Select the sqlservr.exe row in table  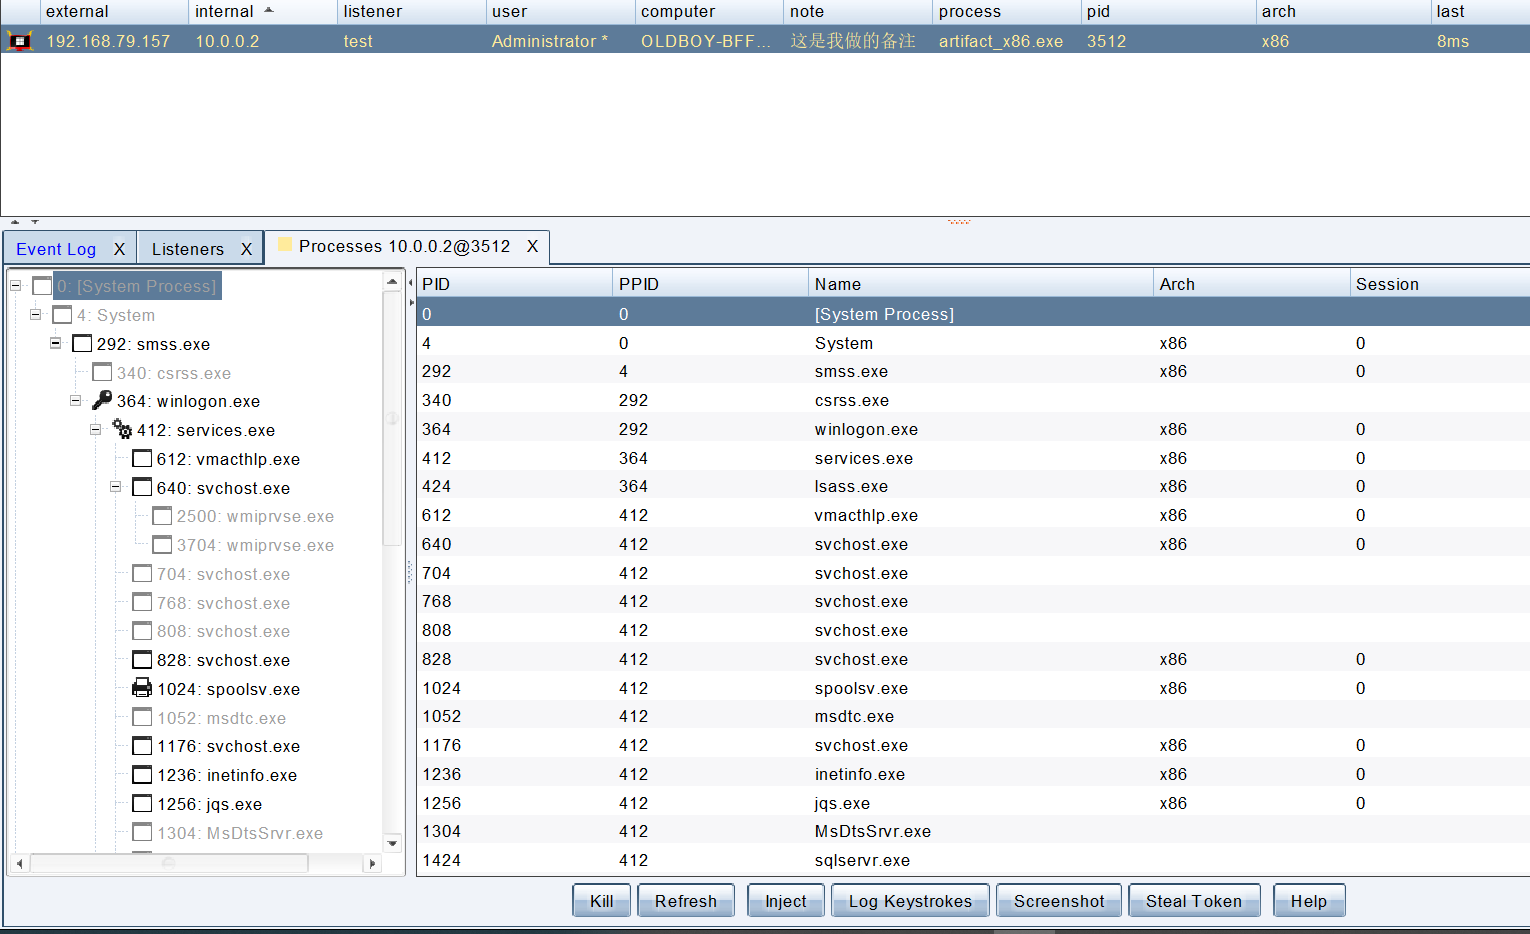coord(973,860)
